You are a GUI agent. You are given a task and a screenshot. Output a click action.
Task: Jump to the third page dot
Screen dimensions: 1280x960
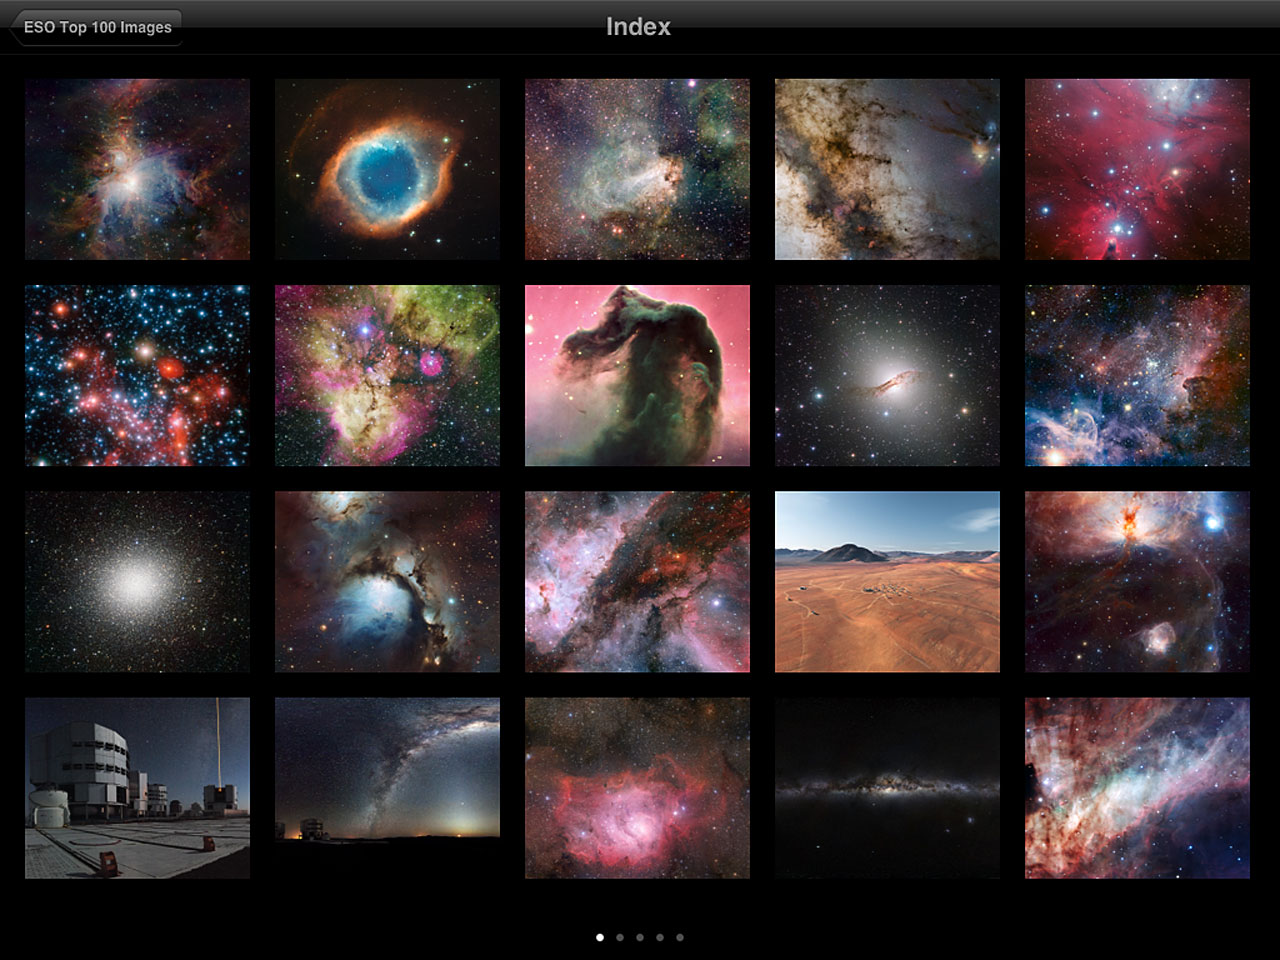point(640,937)
